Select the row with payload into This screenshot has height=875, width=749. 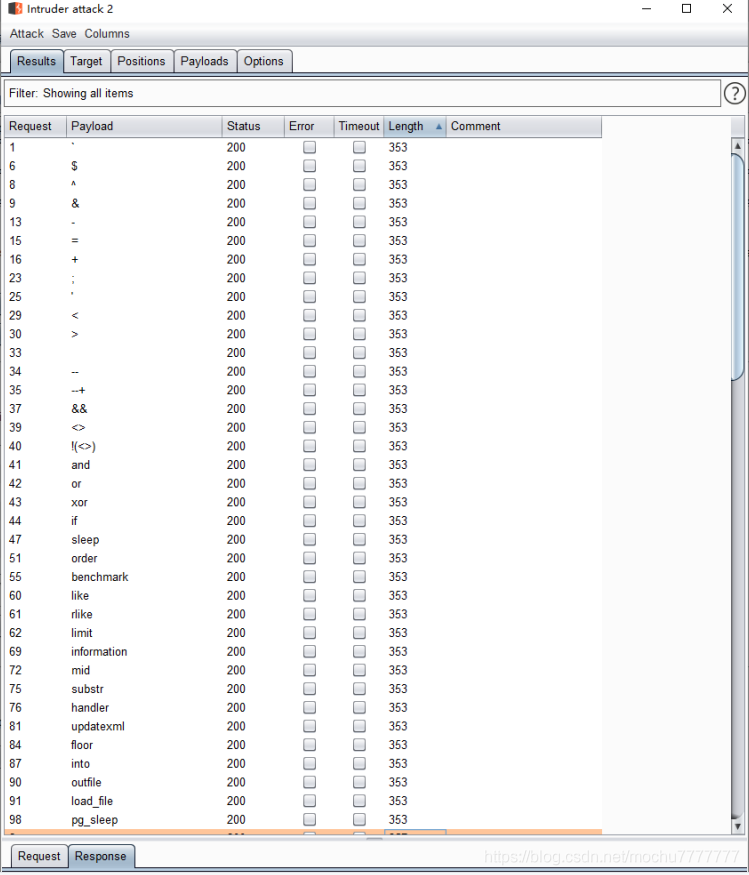303,764
